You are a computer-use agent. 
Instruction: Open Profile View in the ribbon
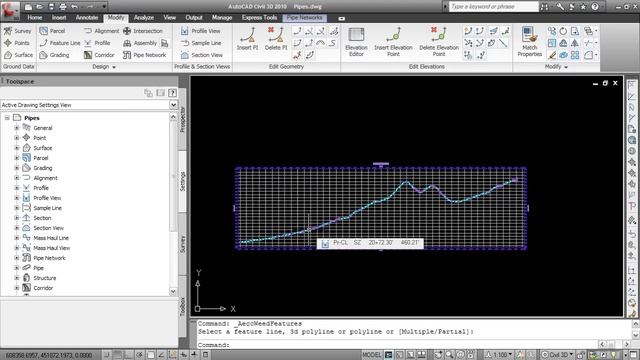coord(200,31)
